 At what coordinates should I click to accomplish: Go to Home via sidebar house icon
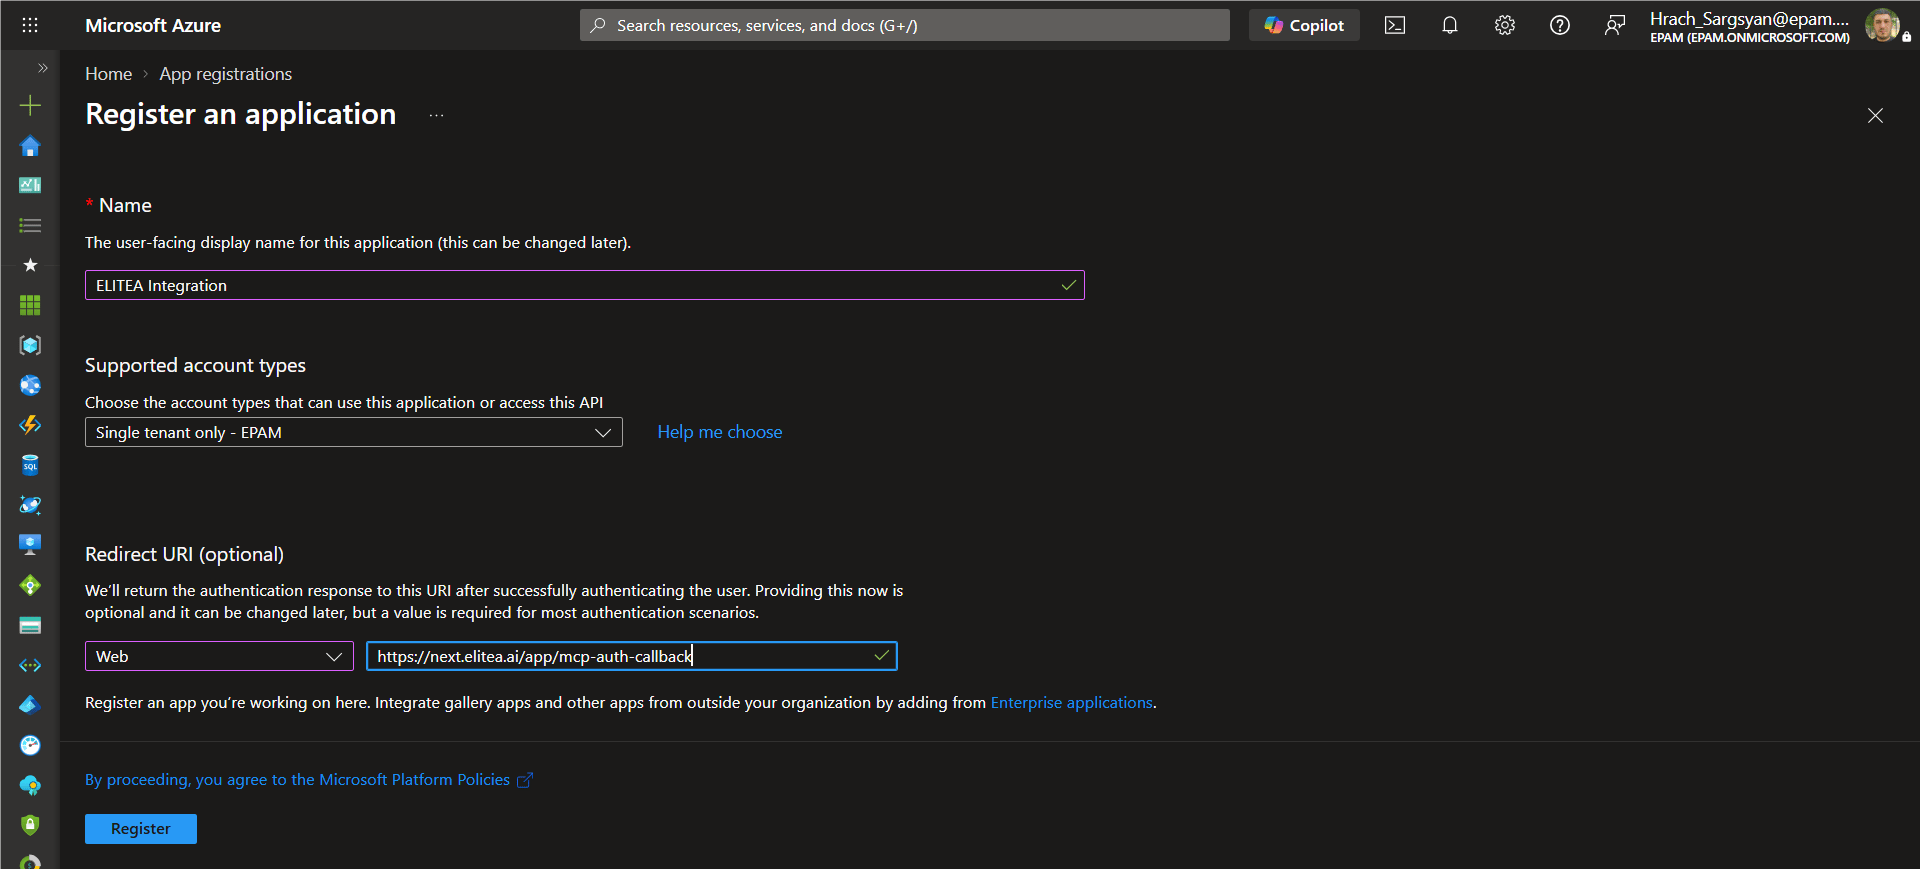click(x=30, y=146)
